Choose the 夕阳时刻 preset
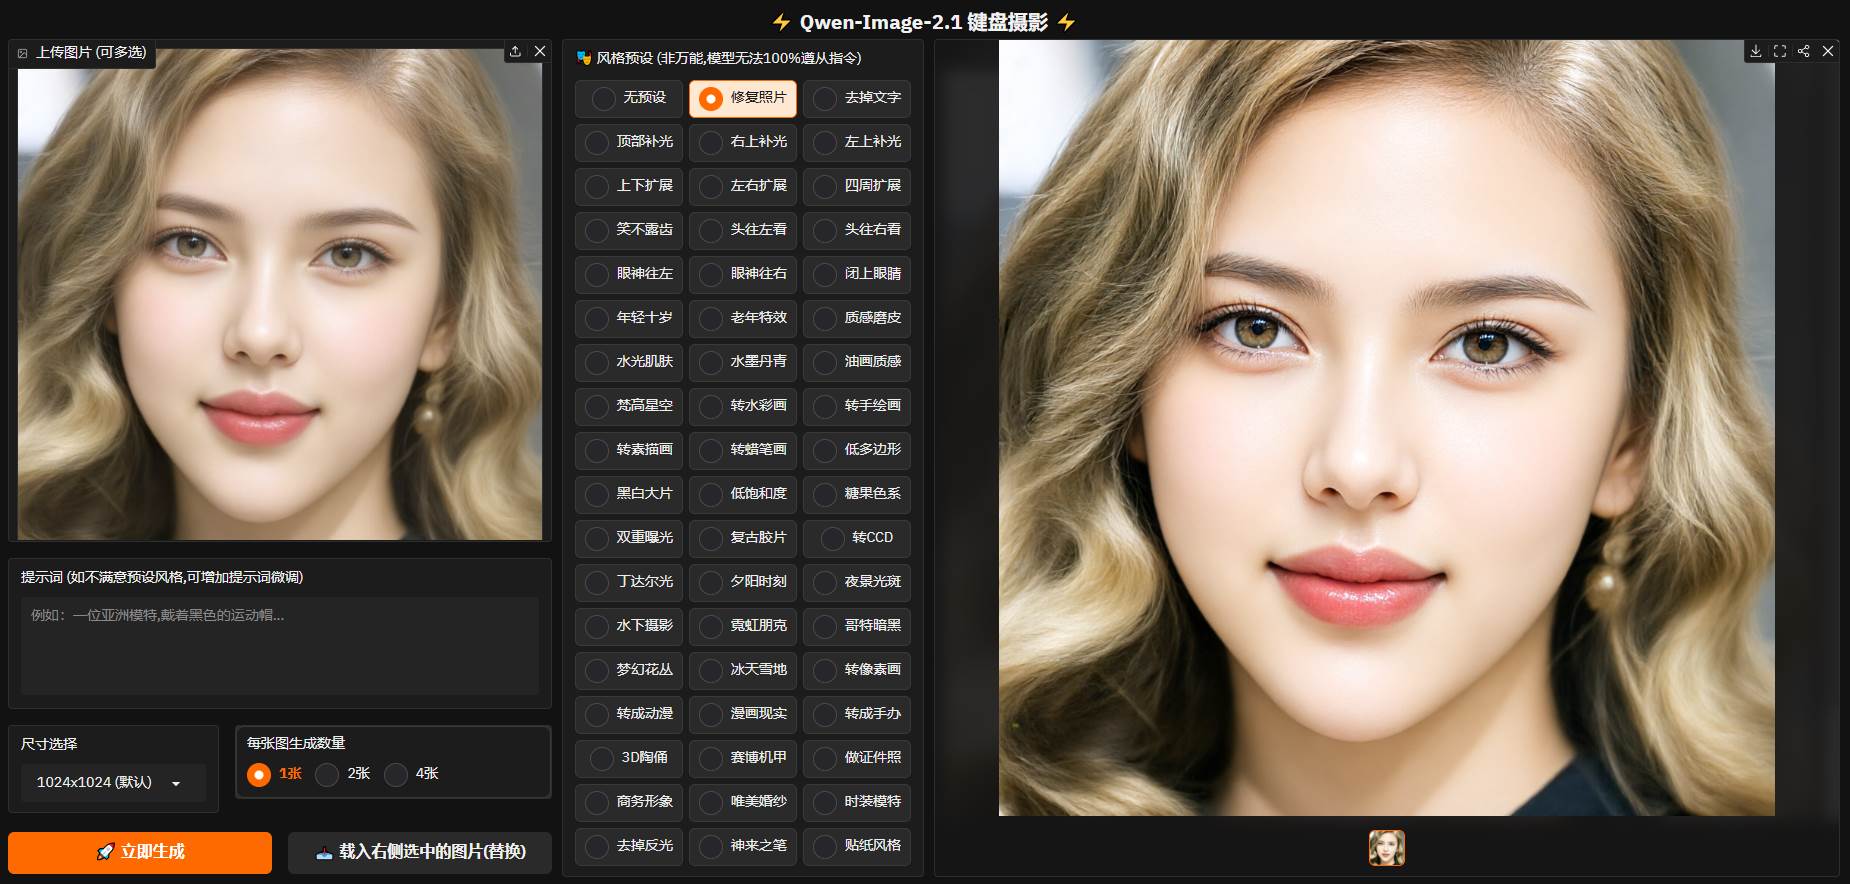The width and height of the screenshot is (1850, 884). coord(743,582)
